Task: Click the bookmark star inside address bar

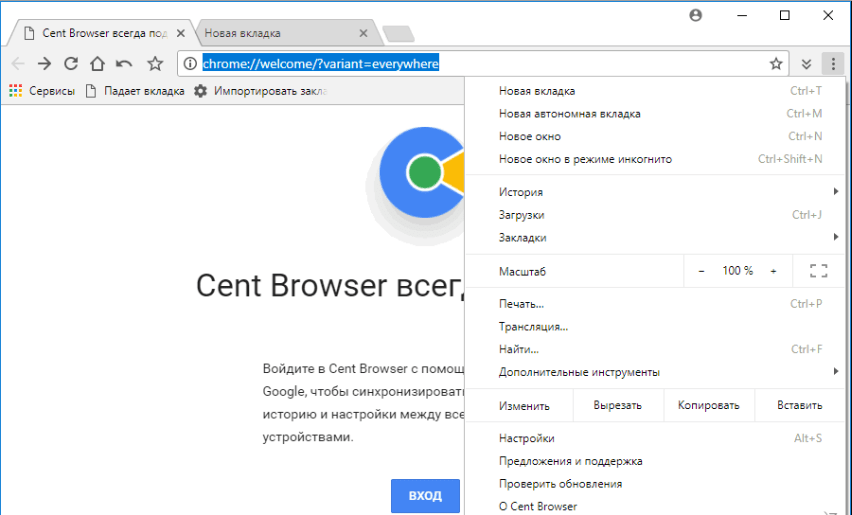Action: point(776,64)
